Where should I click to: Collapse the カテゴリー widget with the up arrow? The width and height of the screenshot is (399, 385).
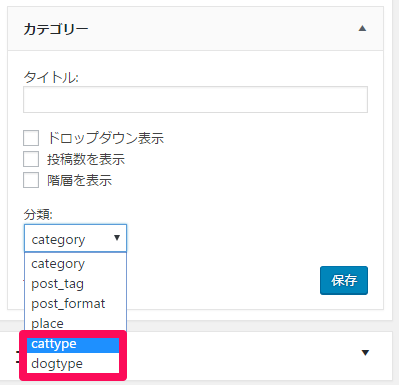point(362,29)
